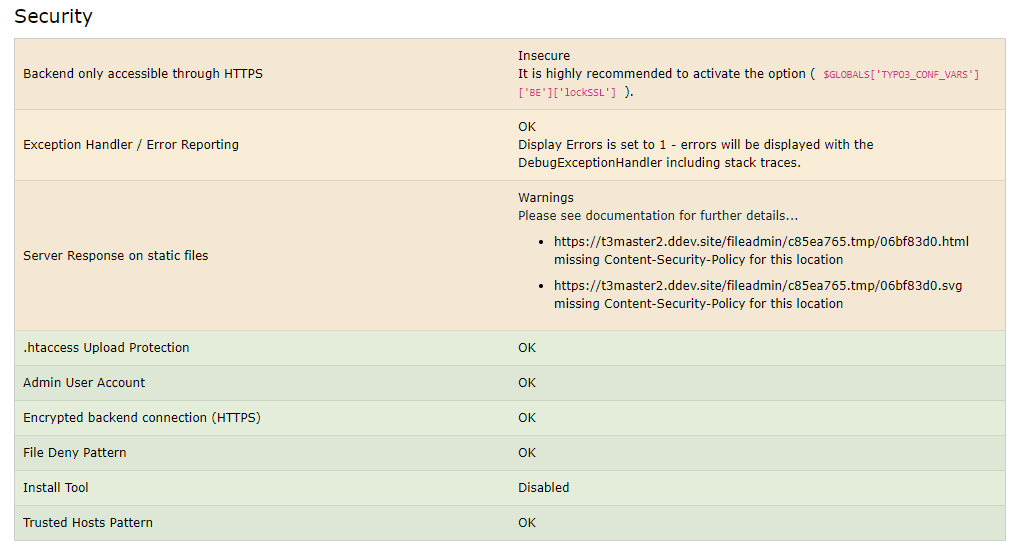1019x553 pixels.
Task: Select the Encrypted backend connection (HTTPS) row
Action: pyautogui.click(x=142, y=418)
